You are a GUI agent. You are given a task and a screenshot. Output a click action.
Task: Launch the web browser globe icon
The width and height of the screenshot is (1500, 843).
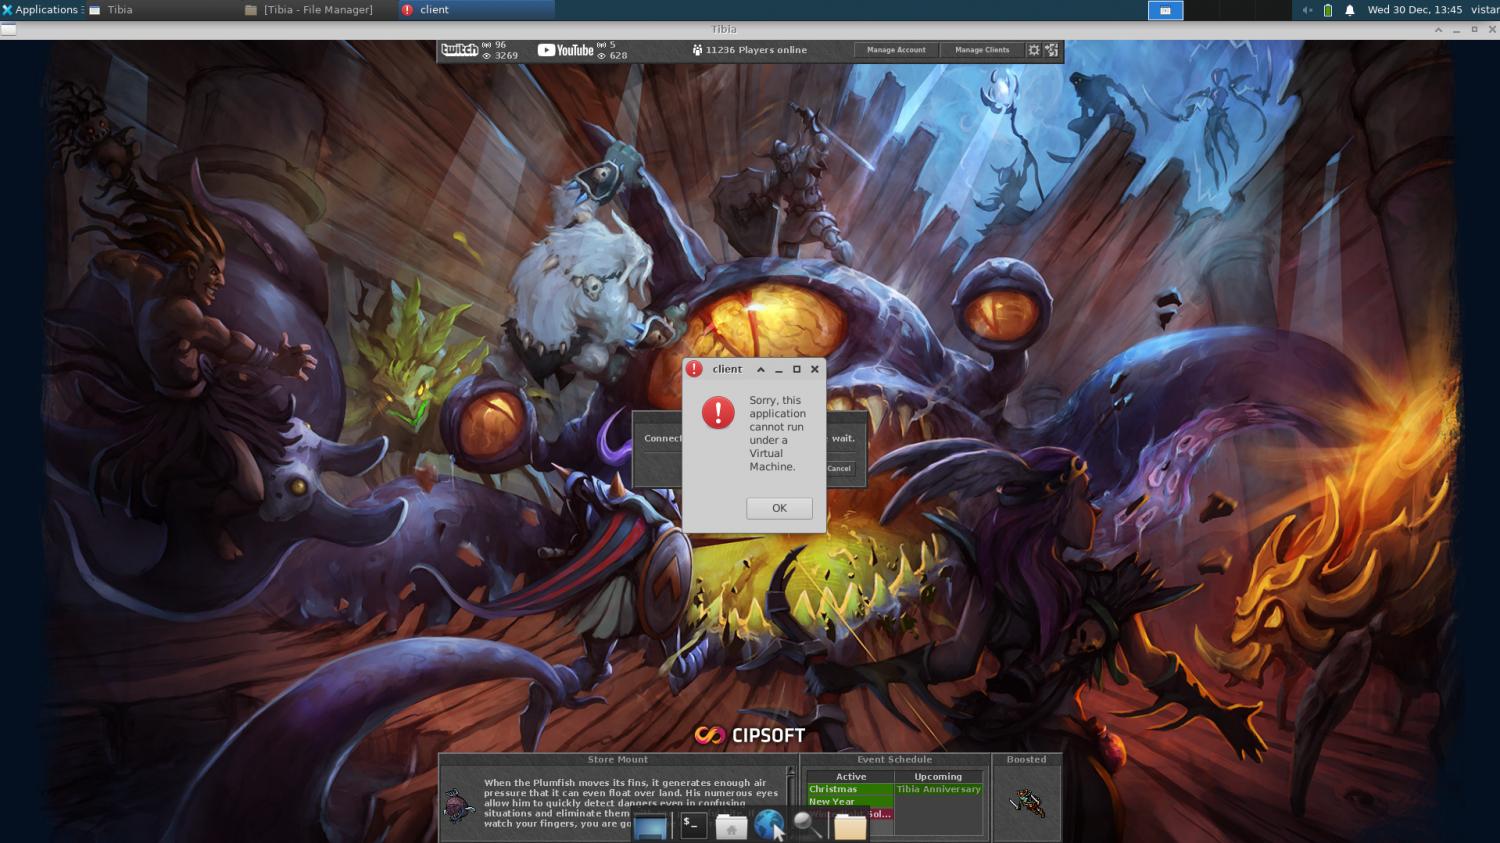pos(768,825)
